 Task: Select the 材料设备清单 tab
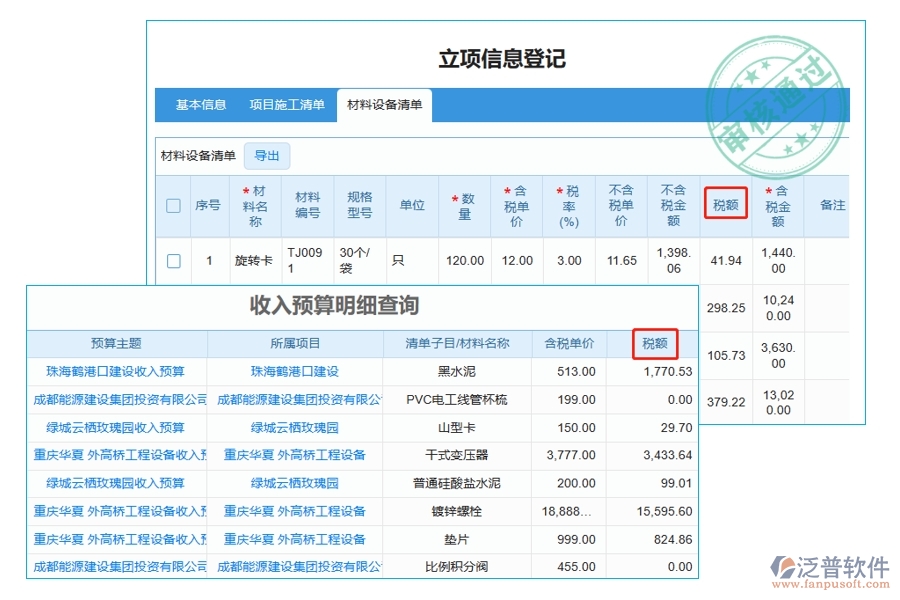(x=383, y=104)
